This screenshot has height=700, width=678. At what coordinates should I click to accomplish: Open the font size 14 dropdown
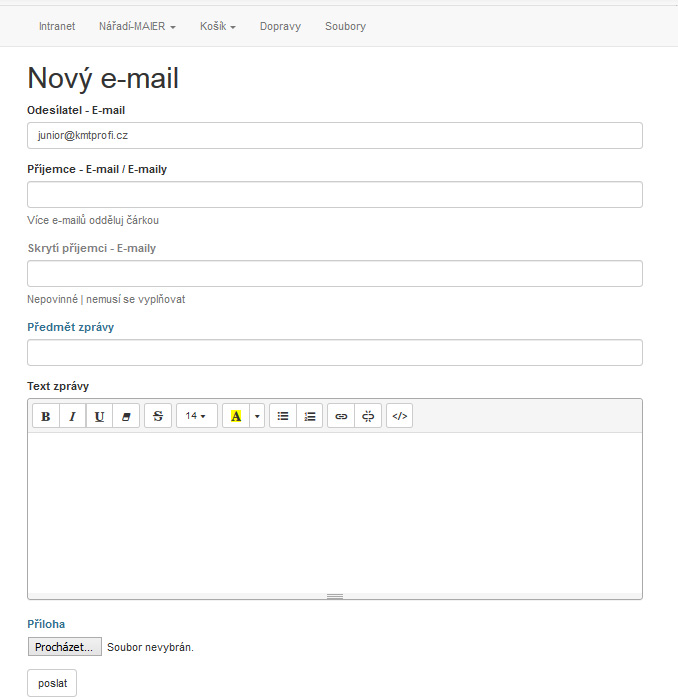pyautogui.click(x=196, y=416)
